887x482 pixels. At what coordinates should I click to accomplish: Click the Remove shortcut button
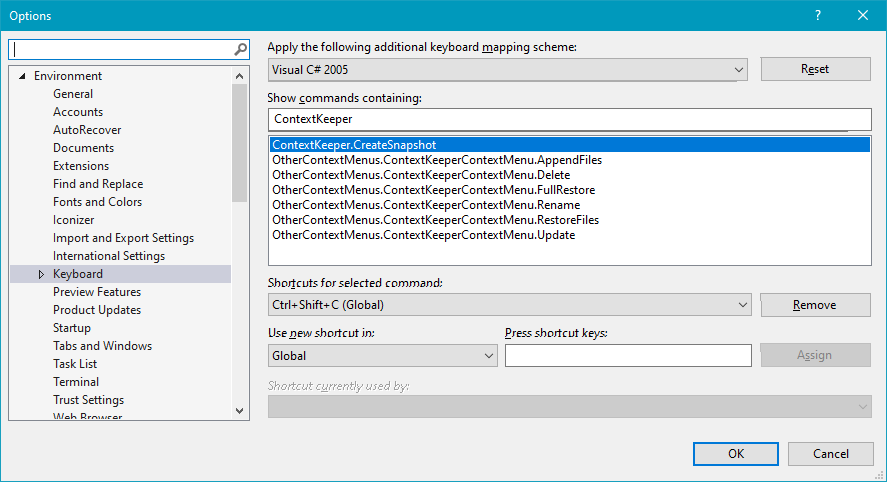tap(815, 305)
